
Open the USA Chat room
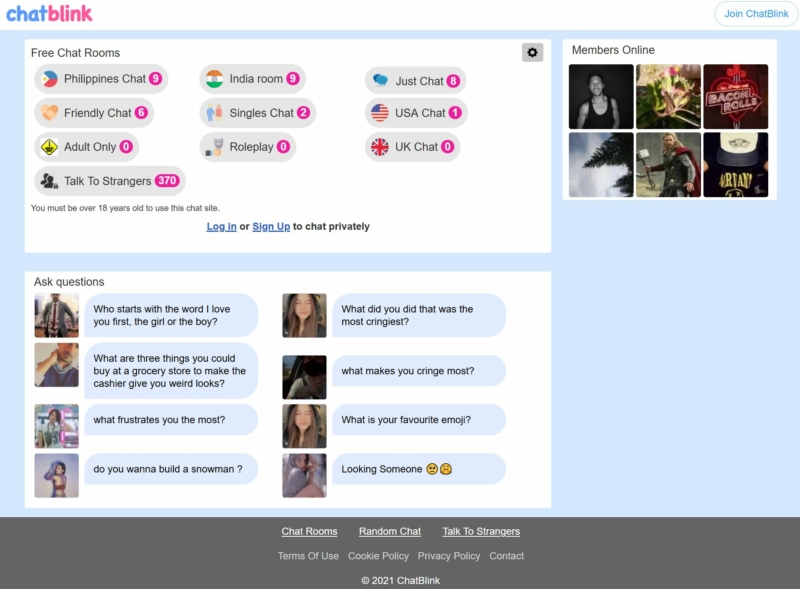[416, 113]
